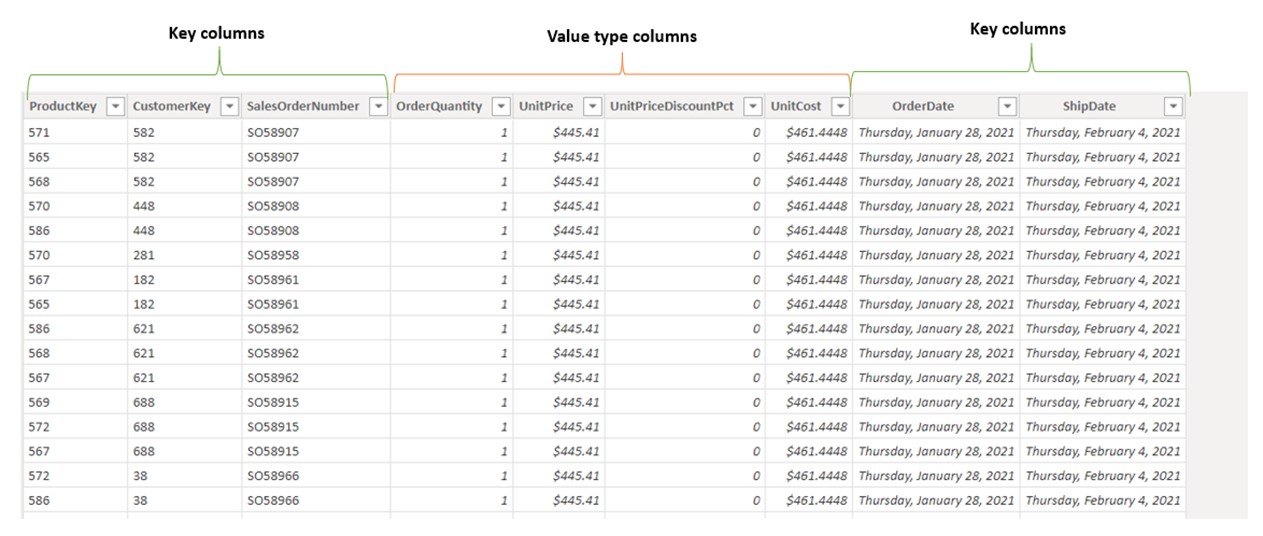Viewport: 1263px width, 536px height.
Task: Open the OrderDate column filter dropdown
Action: point(1007,106)
